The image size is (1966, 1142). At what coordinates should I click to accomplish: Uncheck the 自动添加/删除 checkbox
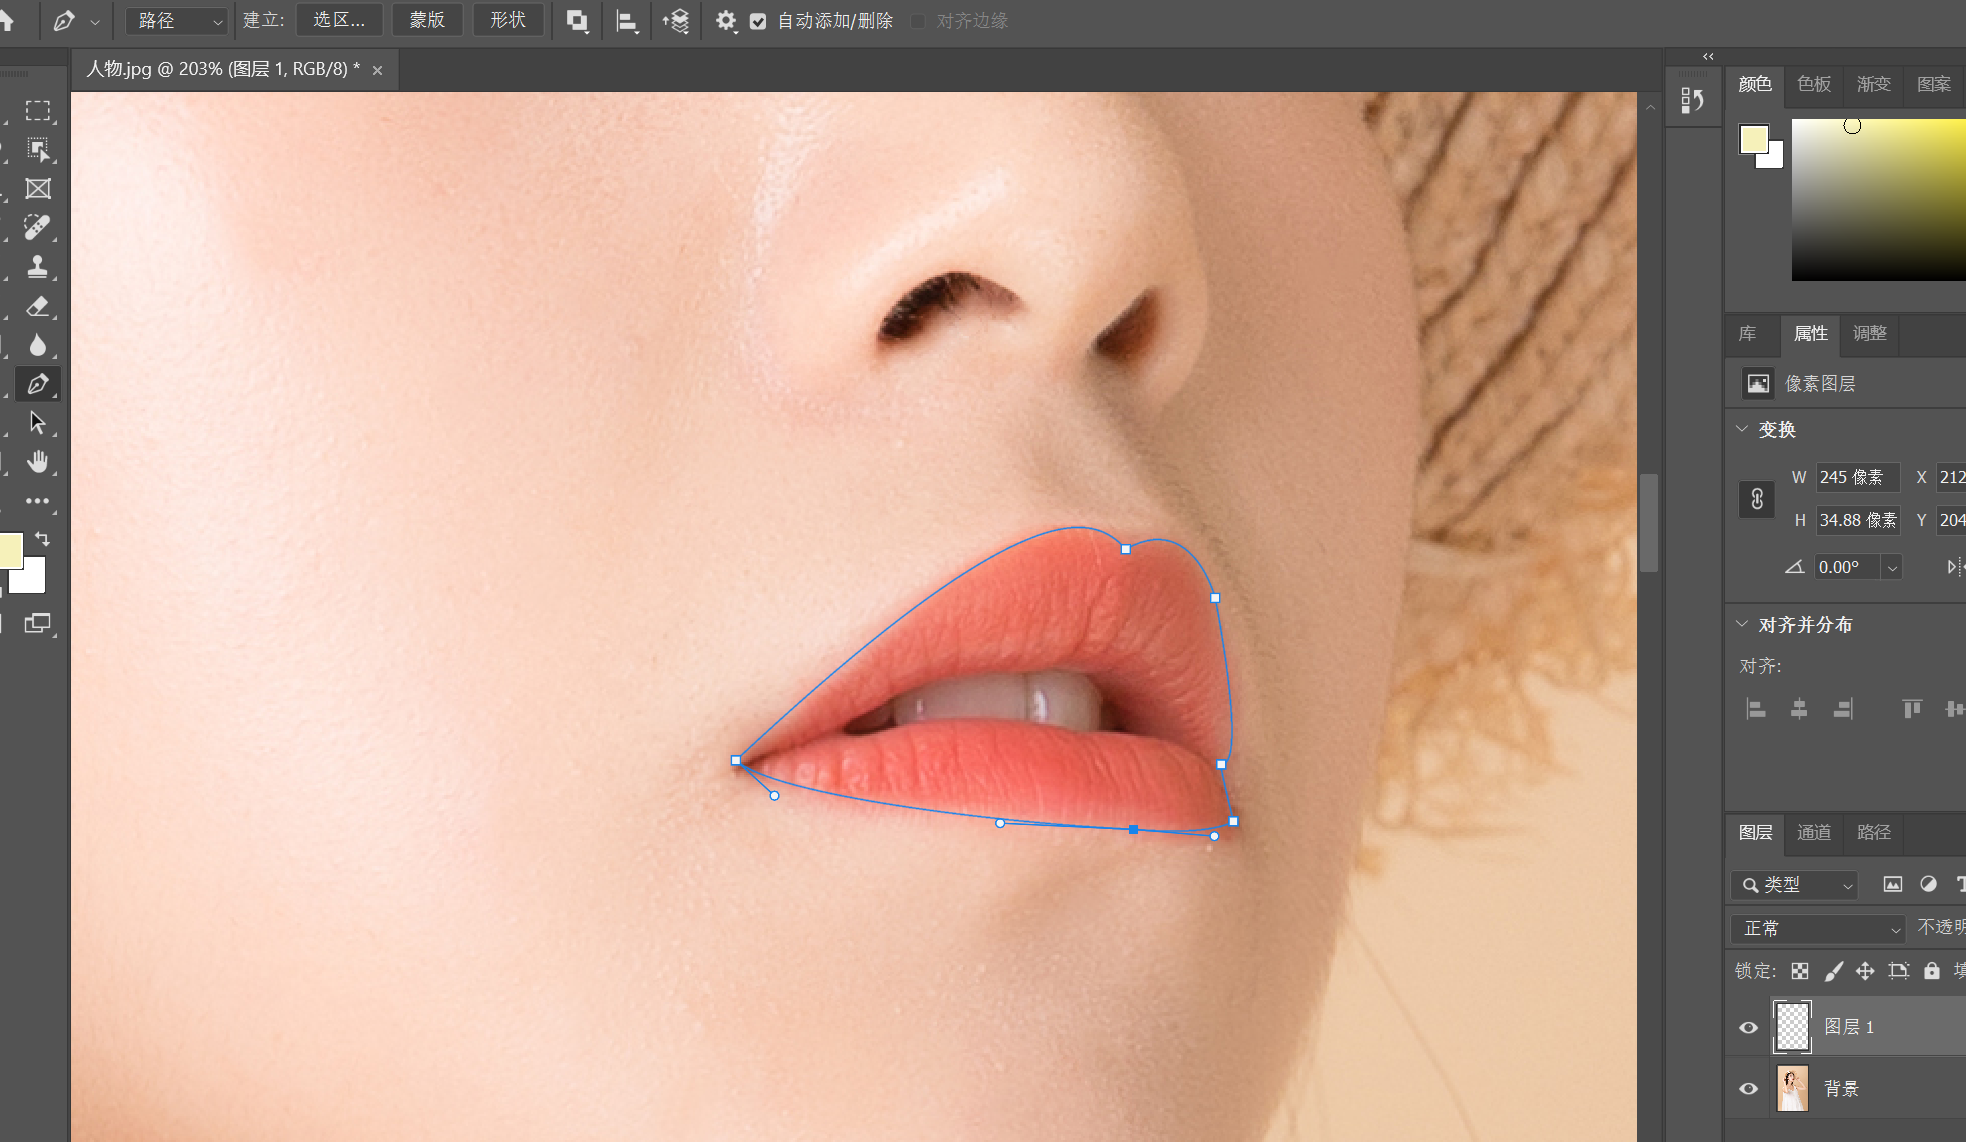pyautogui.click(x=758, y=21)
